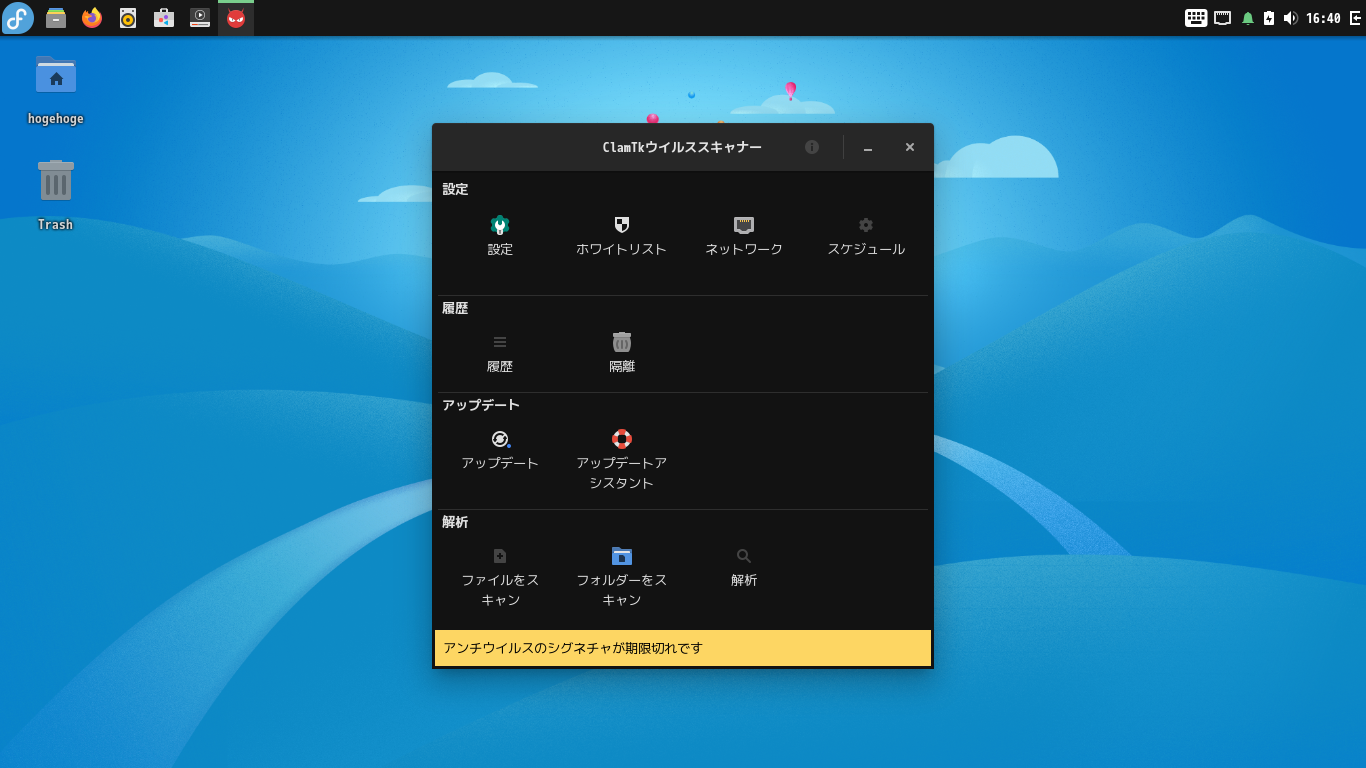
Task: Check the battery charging indicator
Action: [x=1269, y=18]
